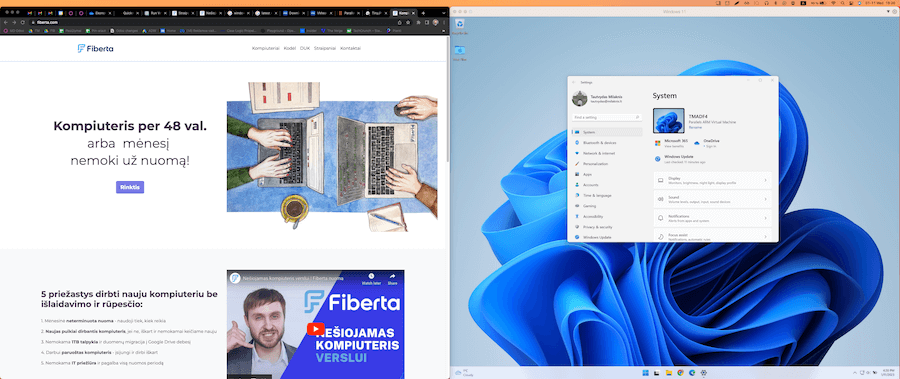Open a new Chrome tab
Image resolution: width=900 pixels, height=379 pixels.
coord(423,13)
